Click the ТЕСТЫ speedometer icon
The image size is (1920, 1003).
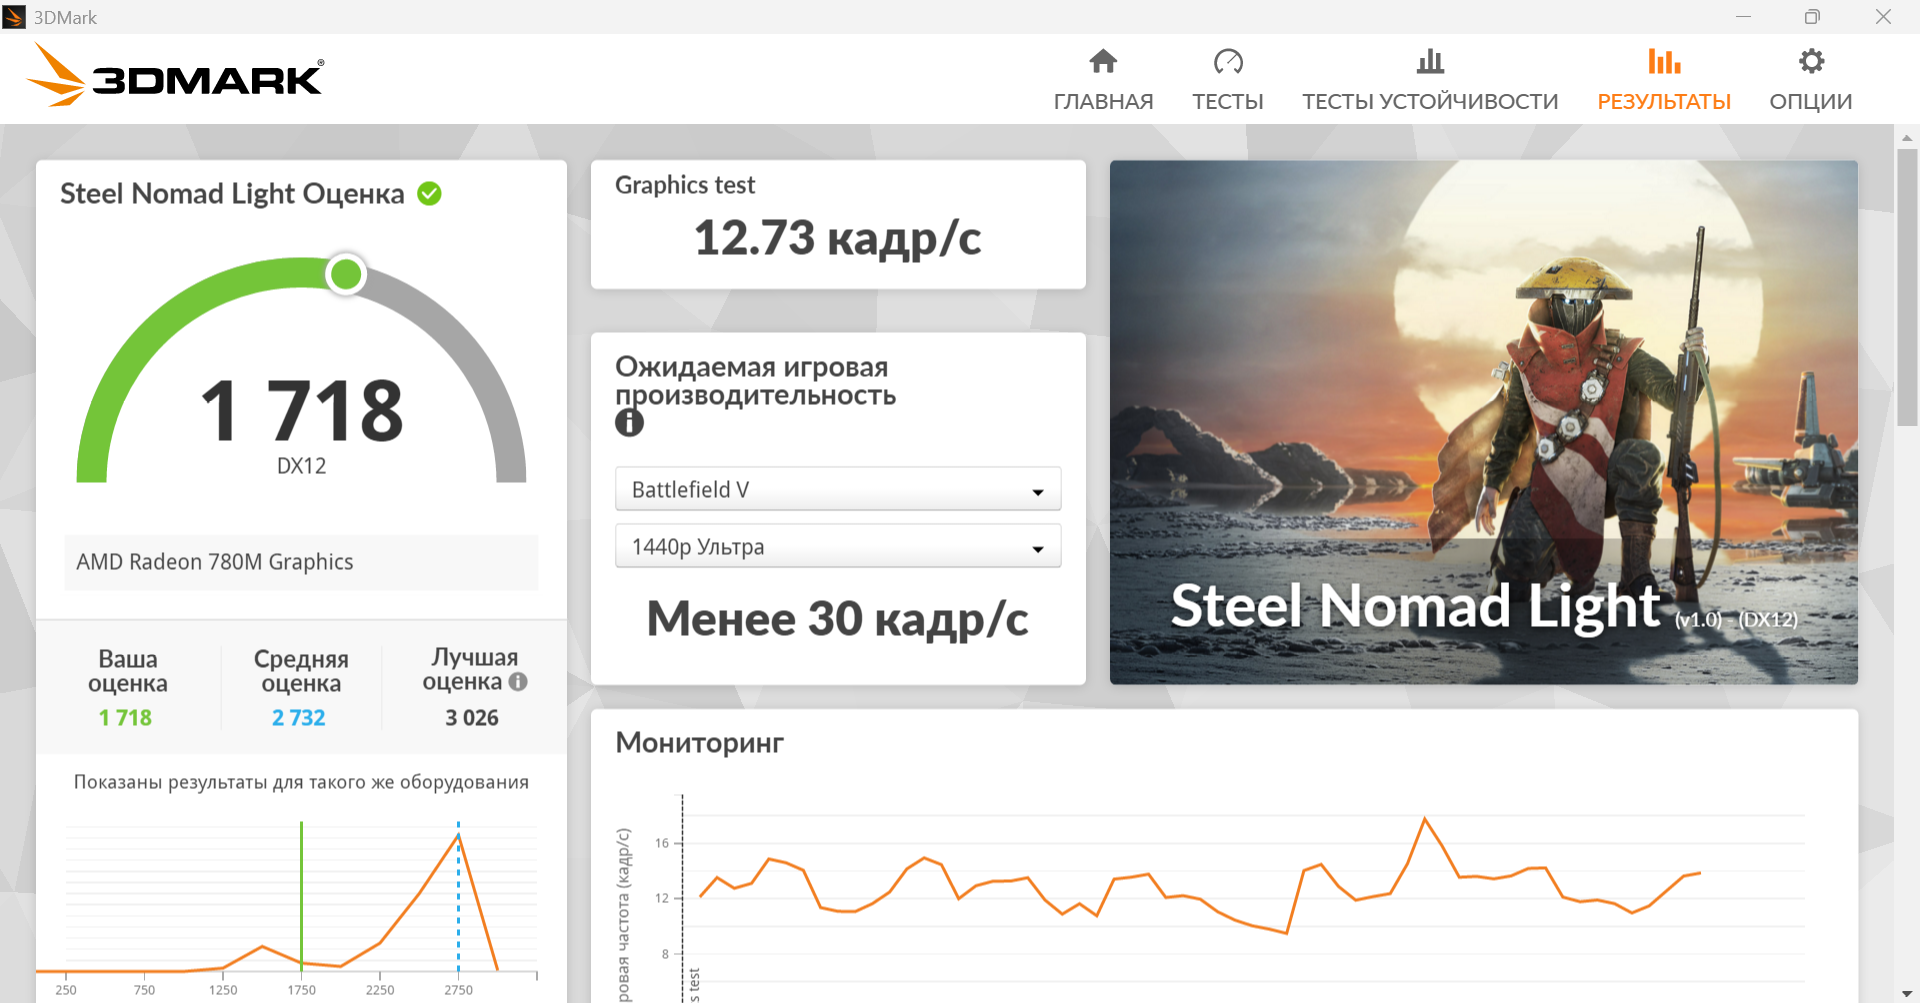coord(1228,62)
